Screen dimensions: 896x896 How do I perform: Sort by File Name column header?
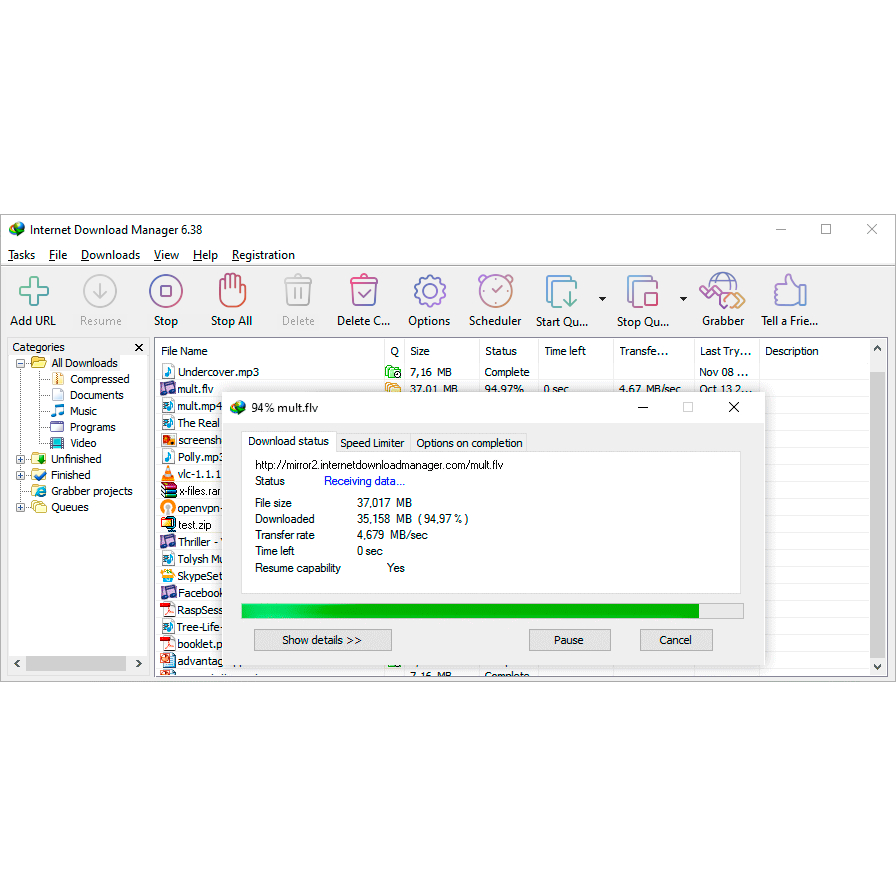click(270, 351)
